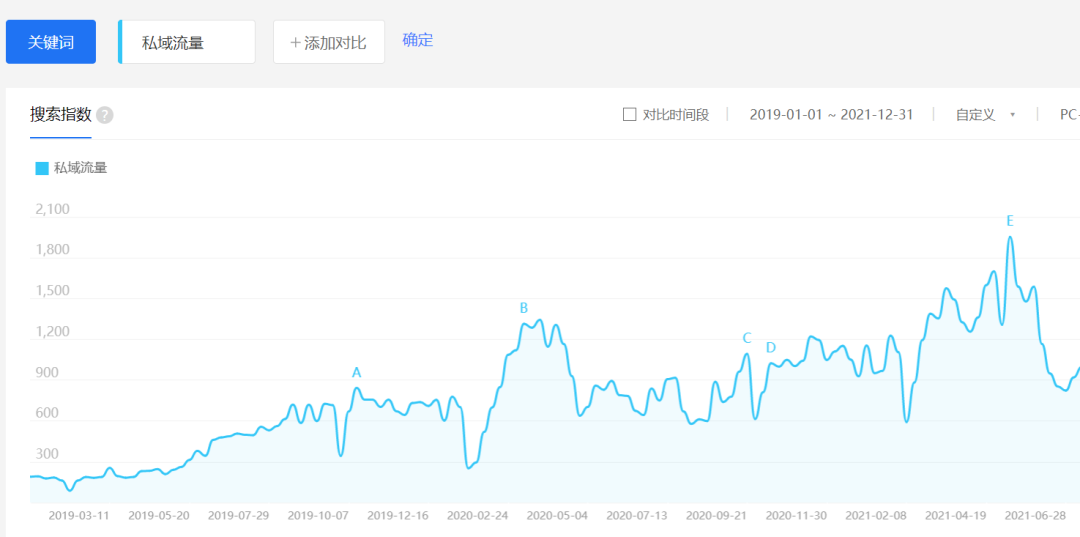Click marker B on the chart
Screen dimensions: 1080x537
tap(523, 308)
